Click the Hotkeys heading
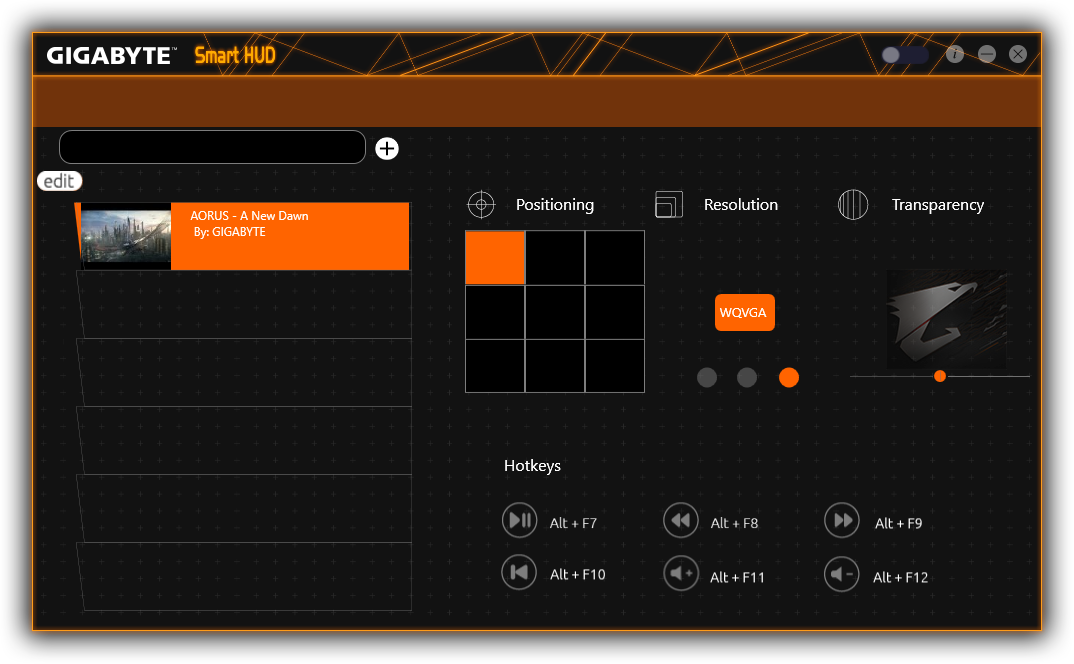This screenshot has width=1074, height=664. [x=532, y=466]
